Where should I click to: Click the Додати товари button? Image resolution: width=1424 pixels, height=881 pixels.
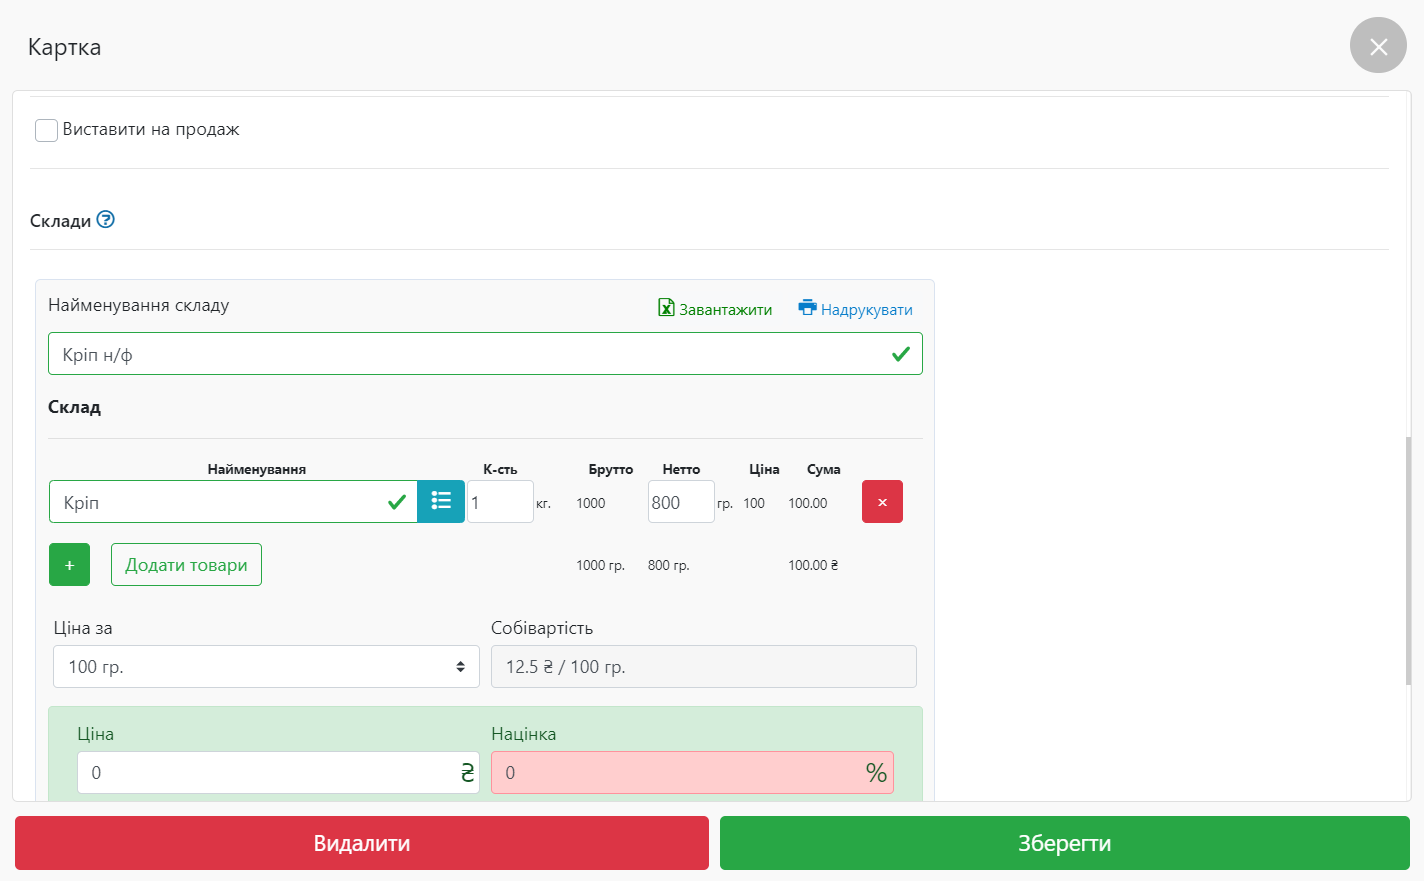pyautogui.click(x=186, y=565)
